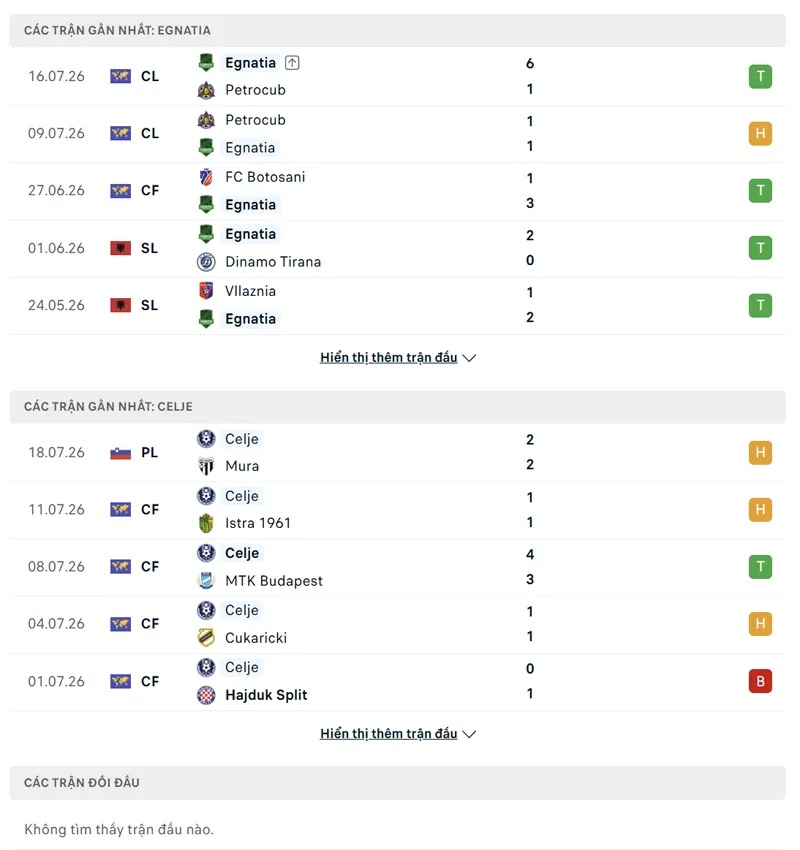The height and width of the screenshot is (850, 800).
Task: Click green T badge for Egnatia 6-1
Action: [760, 76]
